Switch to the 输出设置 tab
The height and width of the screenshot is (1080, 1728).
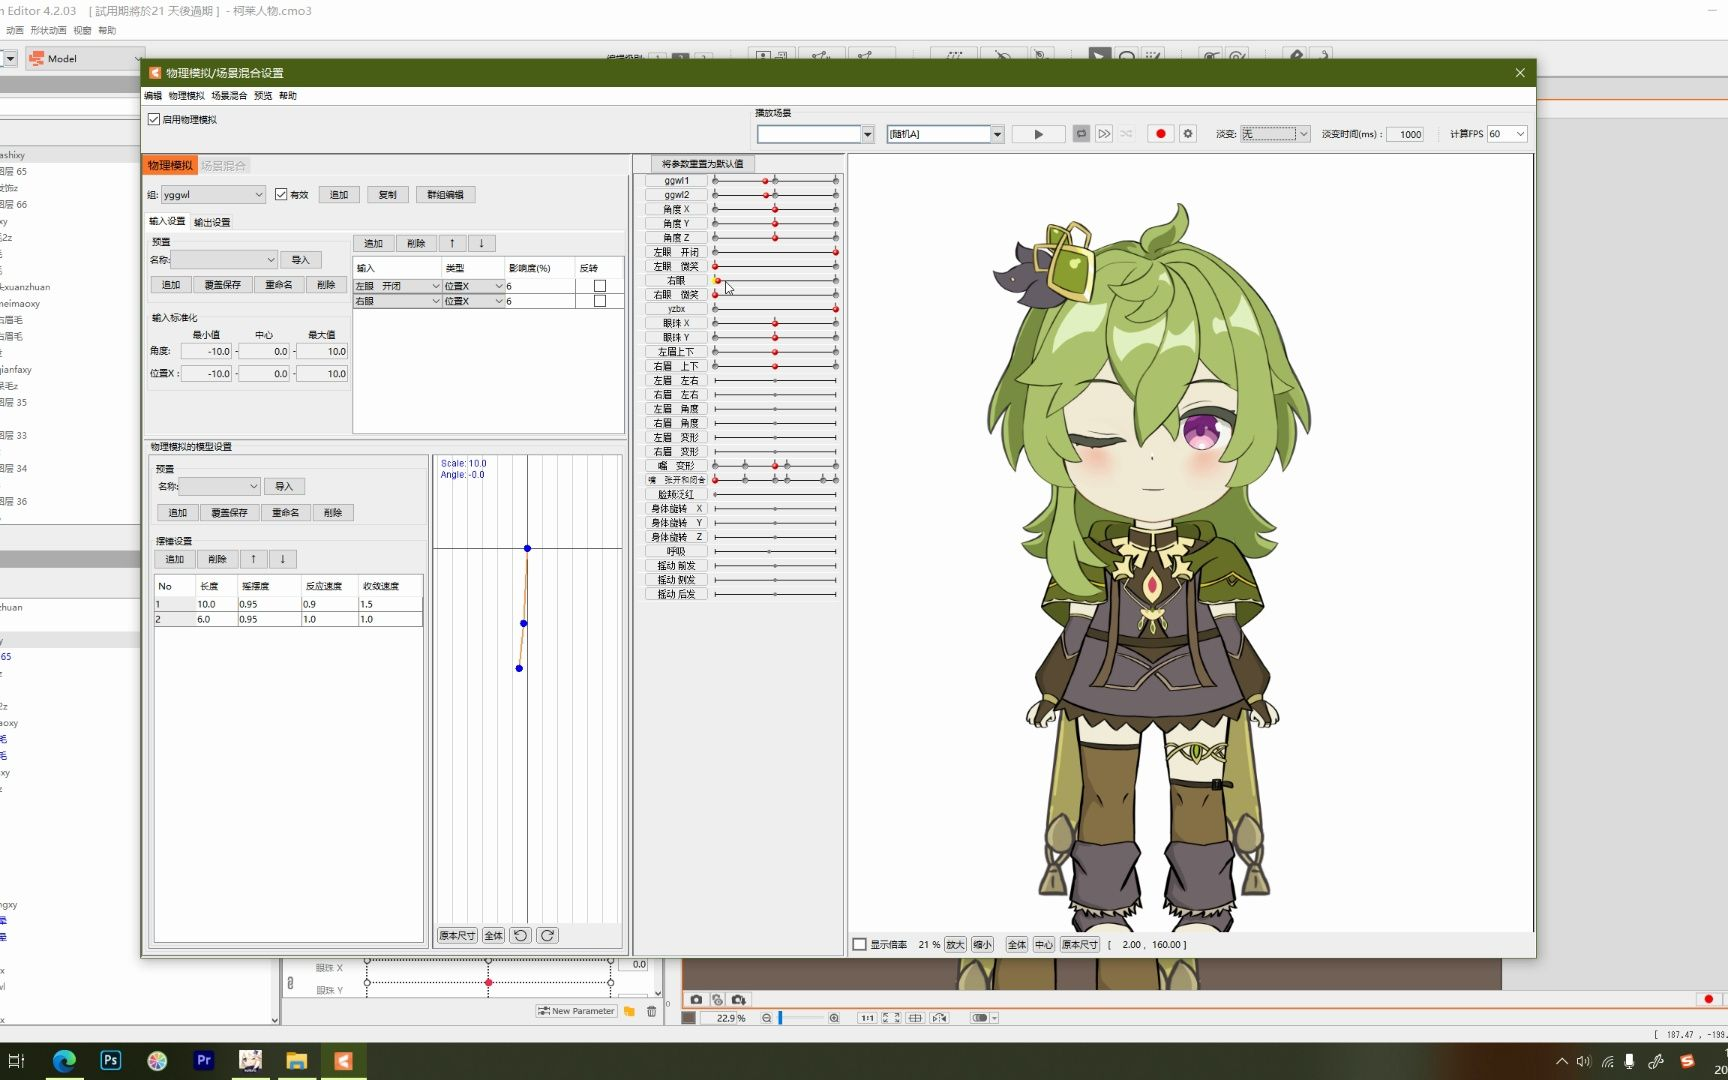coord(212,222)
